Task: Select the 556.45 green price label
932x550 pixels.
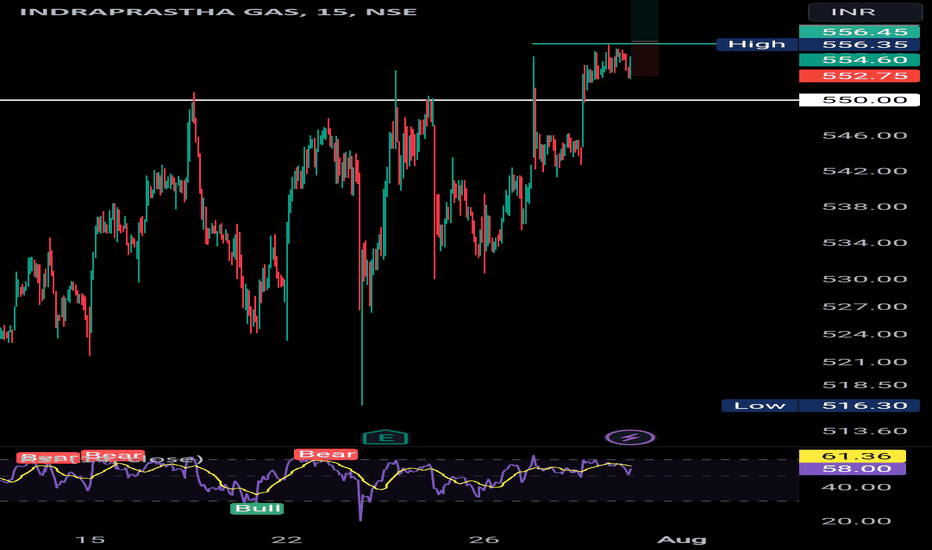Action: click(x=859, y=32)
